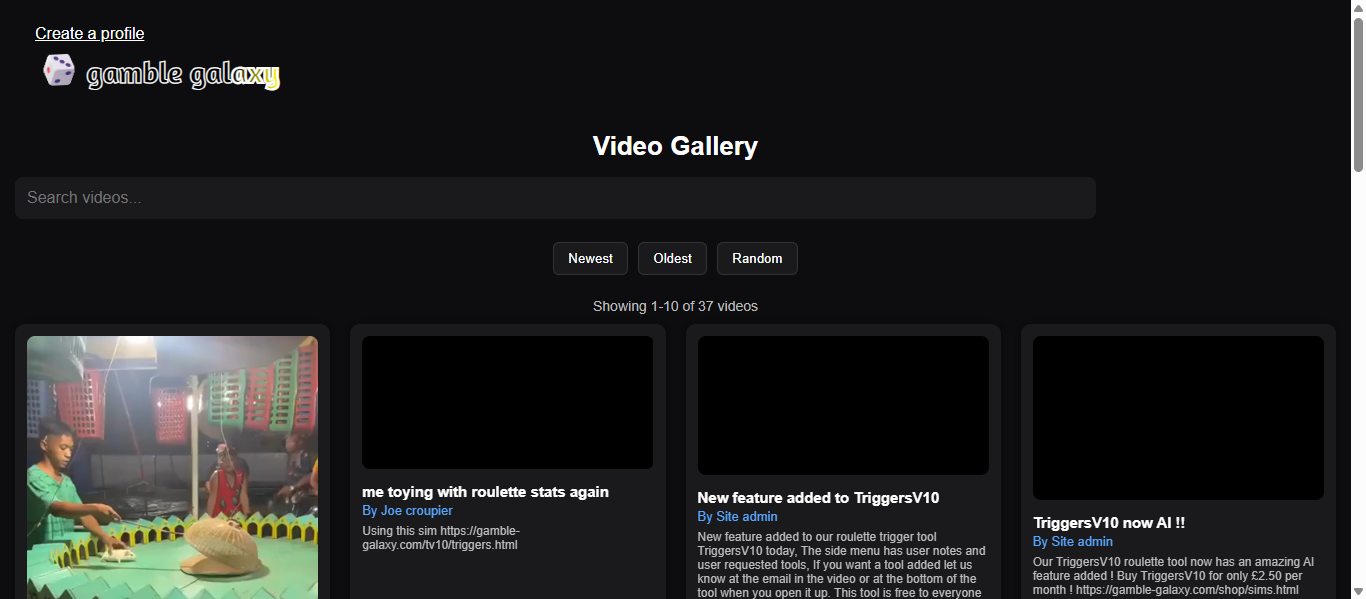1366x599 pixels.
Task: Click the vertical scrollbar thumb
Action: (x=1357, y=95)
